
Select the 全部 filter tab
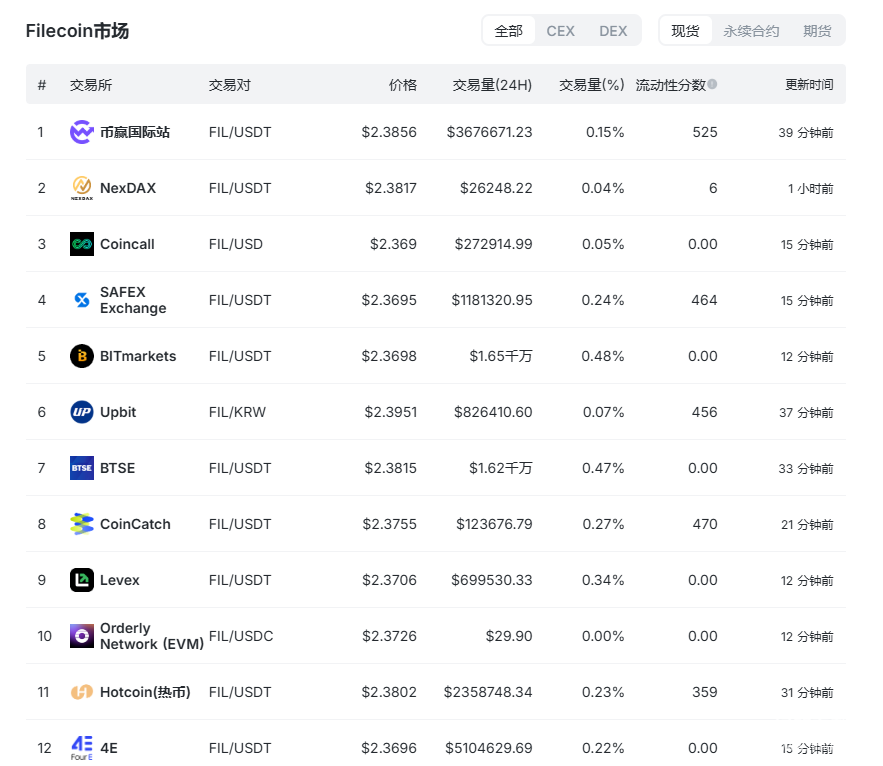(x=509, y=30)
